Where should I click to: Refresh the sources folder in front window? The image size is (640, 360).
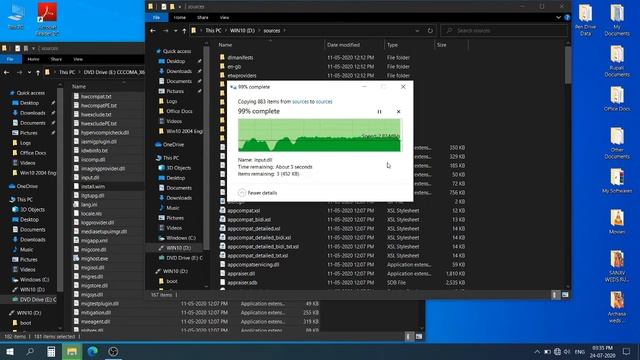pos(430,31)
